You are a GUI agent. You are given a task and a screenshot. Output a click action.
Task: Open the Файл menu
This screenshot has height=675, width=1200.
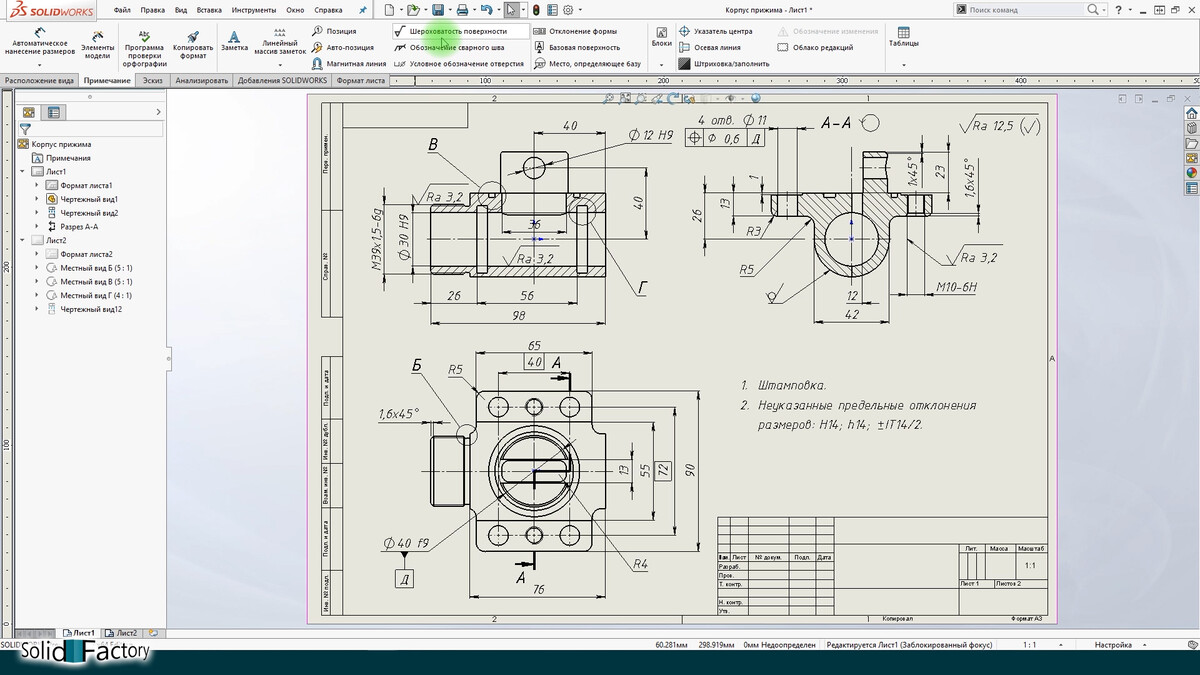pyautogui.click(x=122, y=9)
